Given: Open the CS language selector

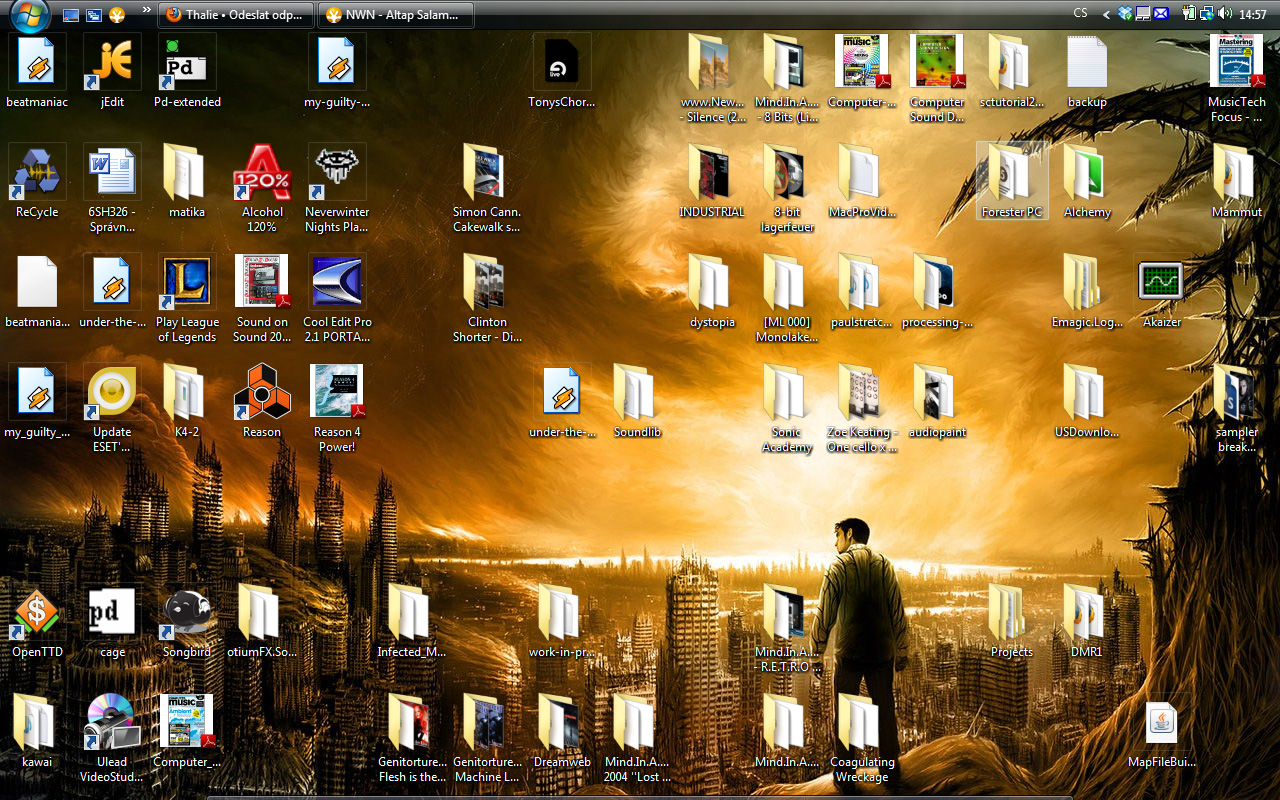Looking at the screenshot, I should pyautogui.click(x=1080, y=14).
